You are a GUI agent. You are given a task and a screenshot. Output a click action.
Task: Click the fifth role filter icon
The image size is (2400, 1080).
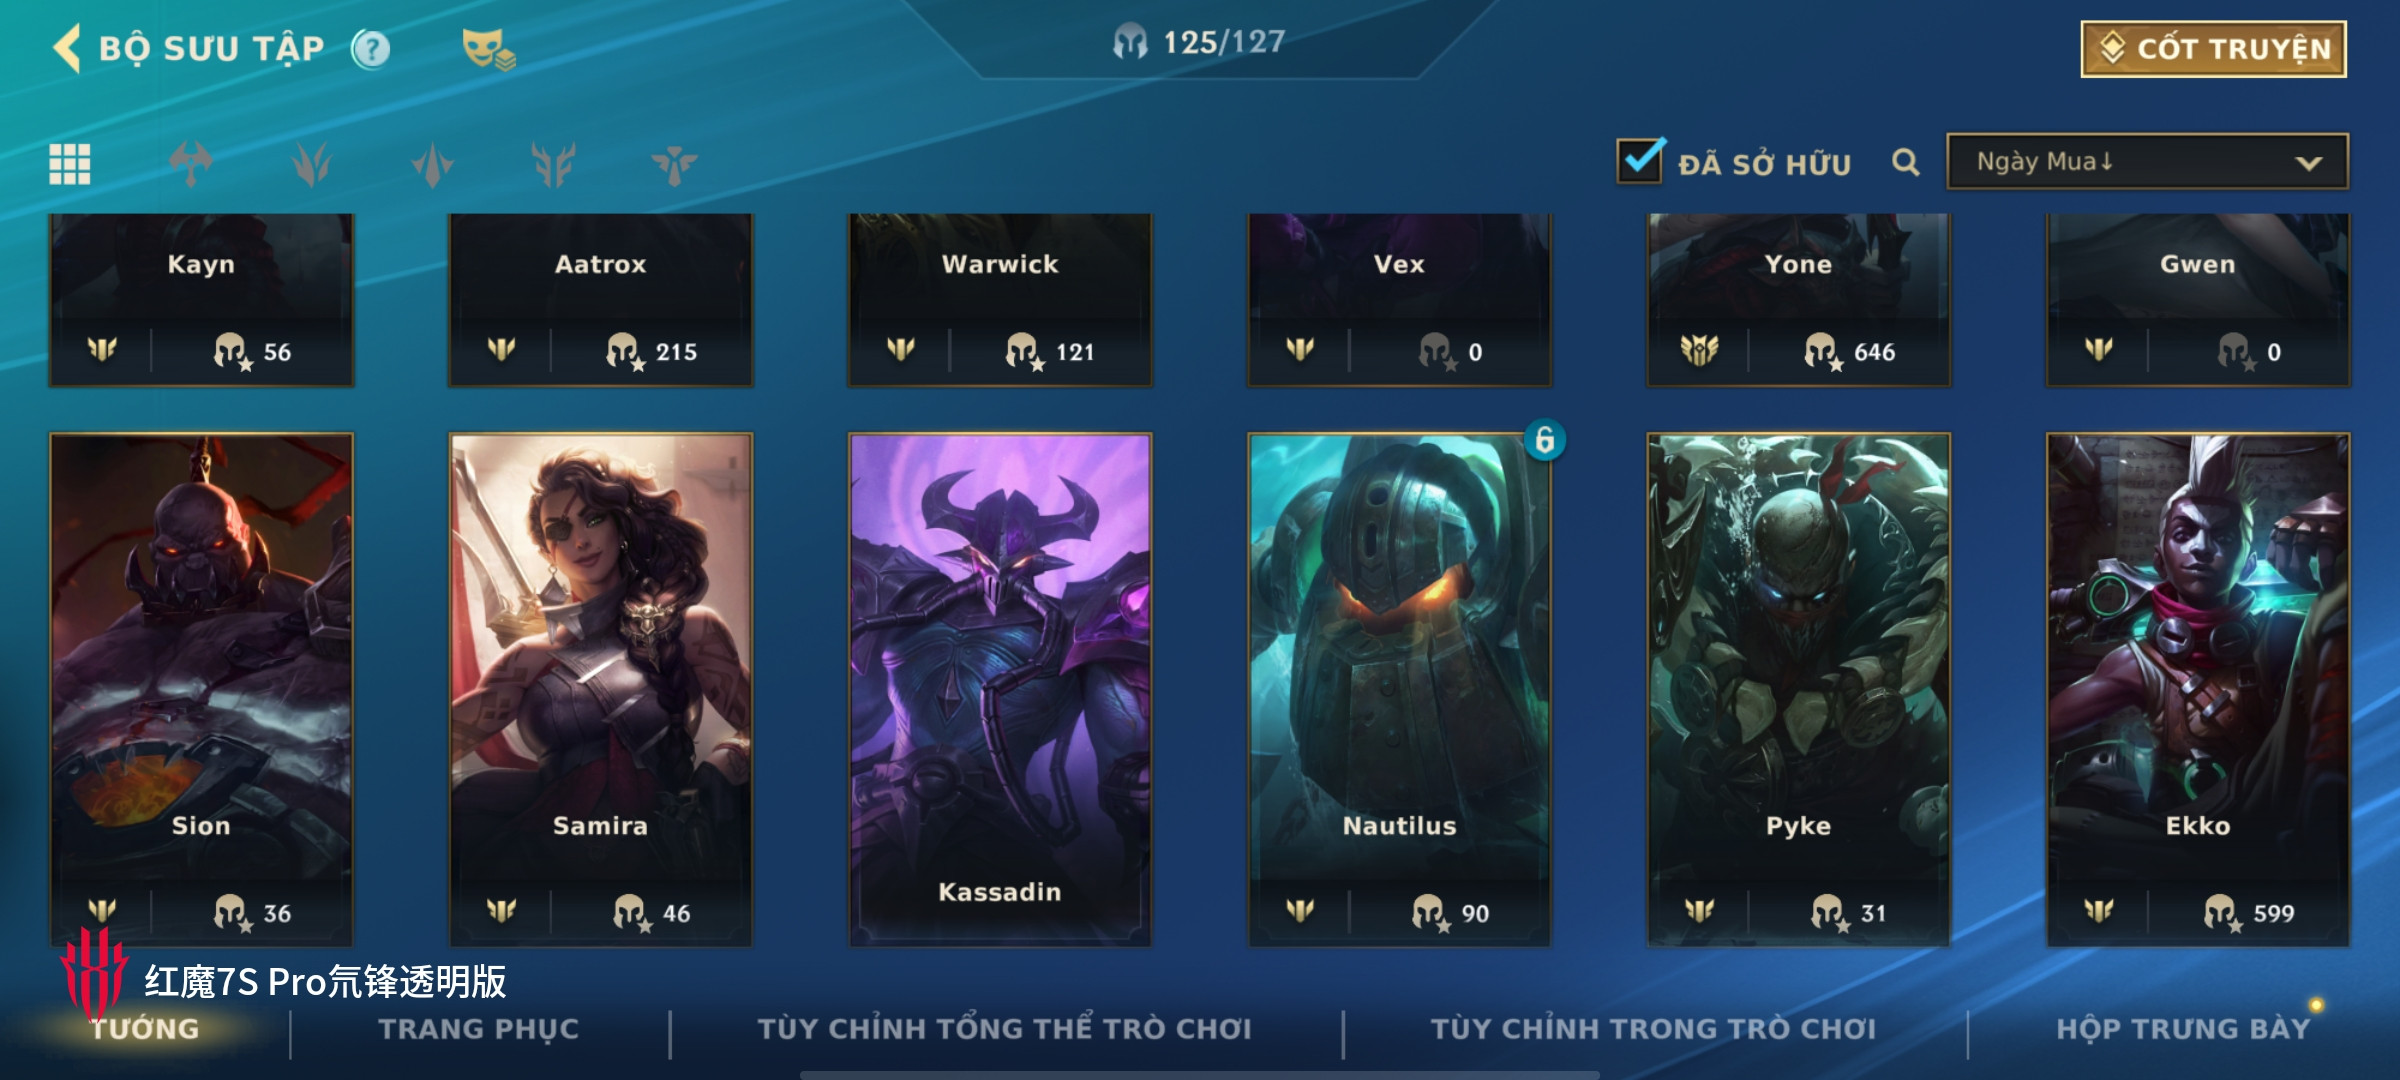point(674,164)
